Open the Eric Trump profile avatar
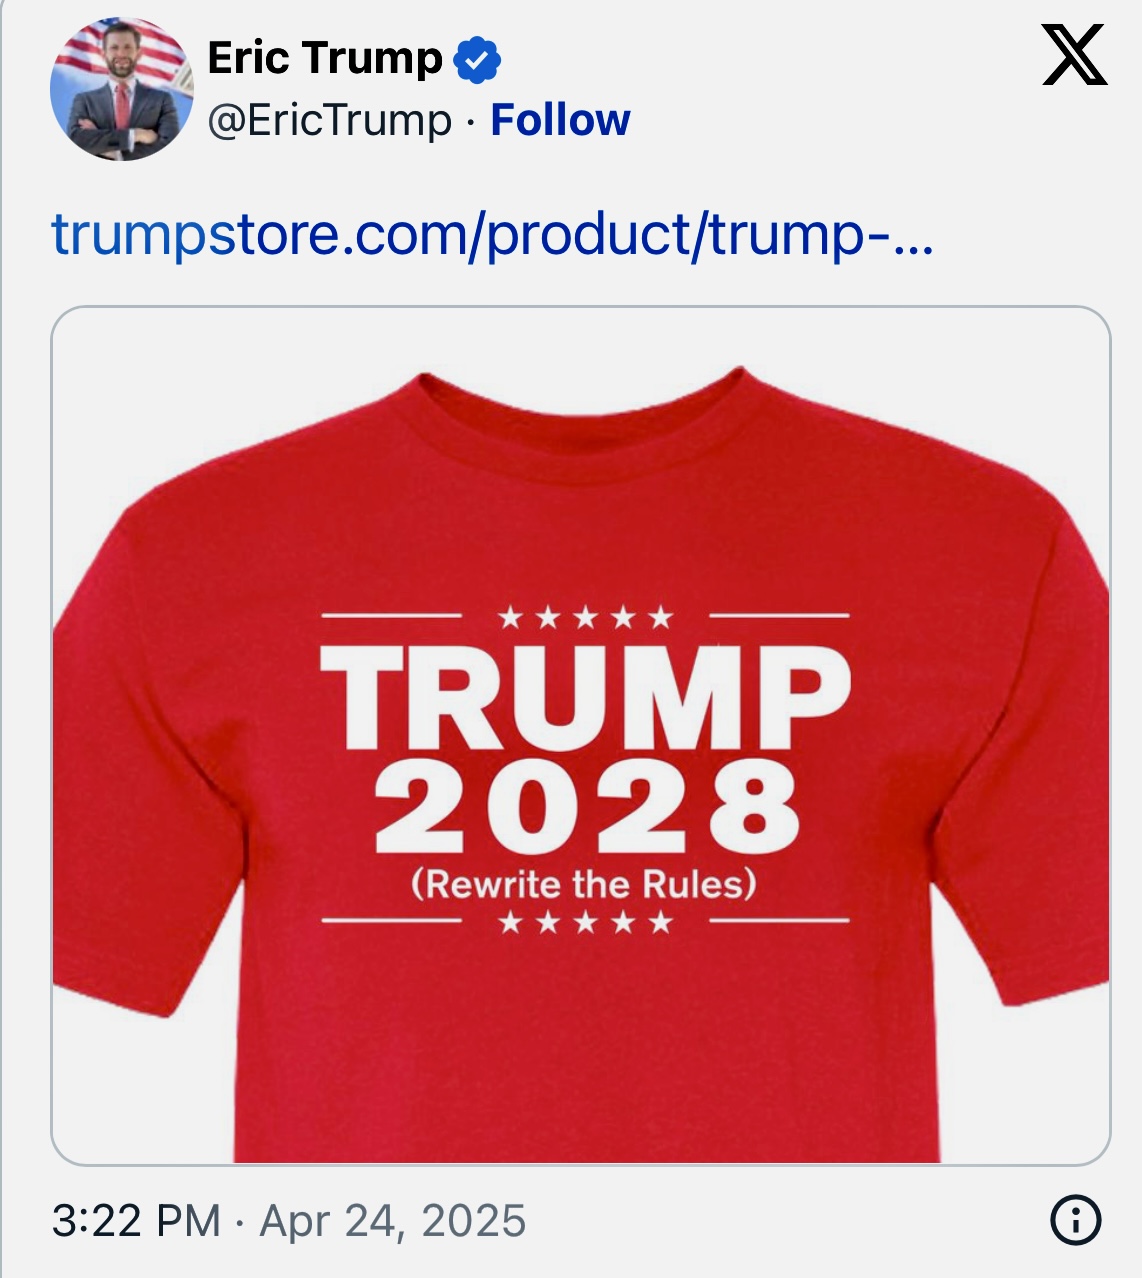This screenshot has width=1142, height=1278. 122,89
